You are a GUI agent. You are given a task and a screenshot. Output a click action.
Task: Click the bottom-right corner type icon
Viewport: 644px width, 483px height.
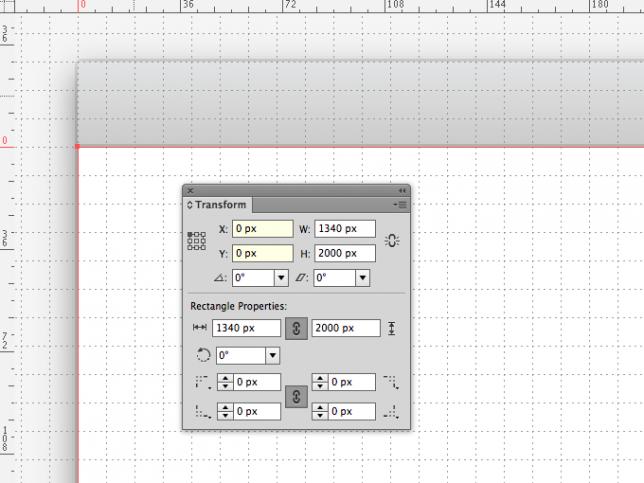[x=391, y=412]
